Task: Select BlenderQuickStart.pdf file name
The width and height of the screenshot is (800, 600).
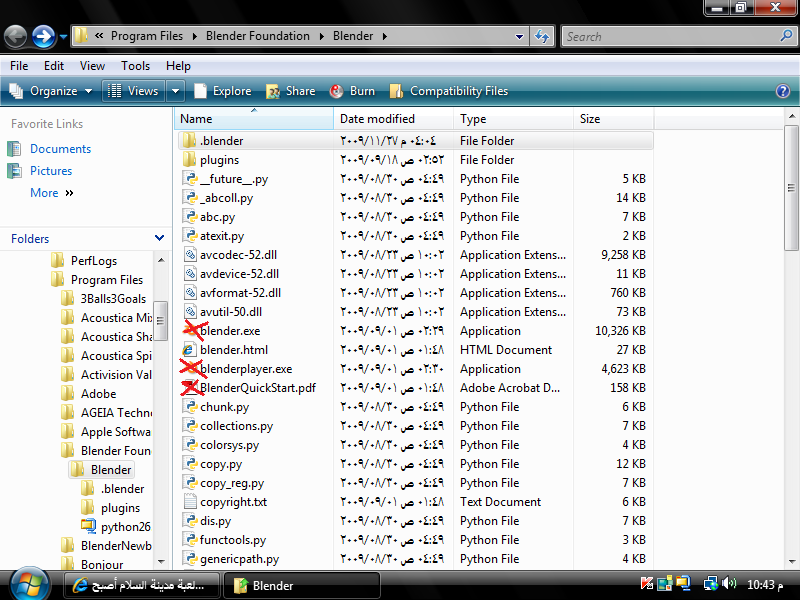Action: pos(258,388)
